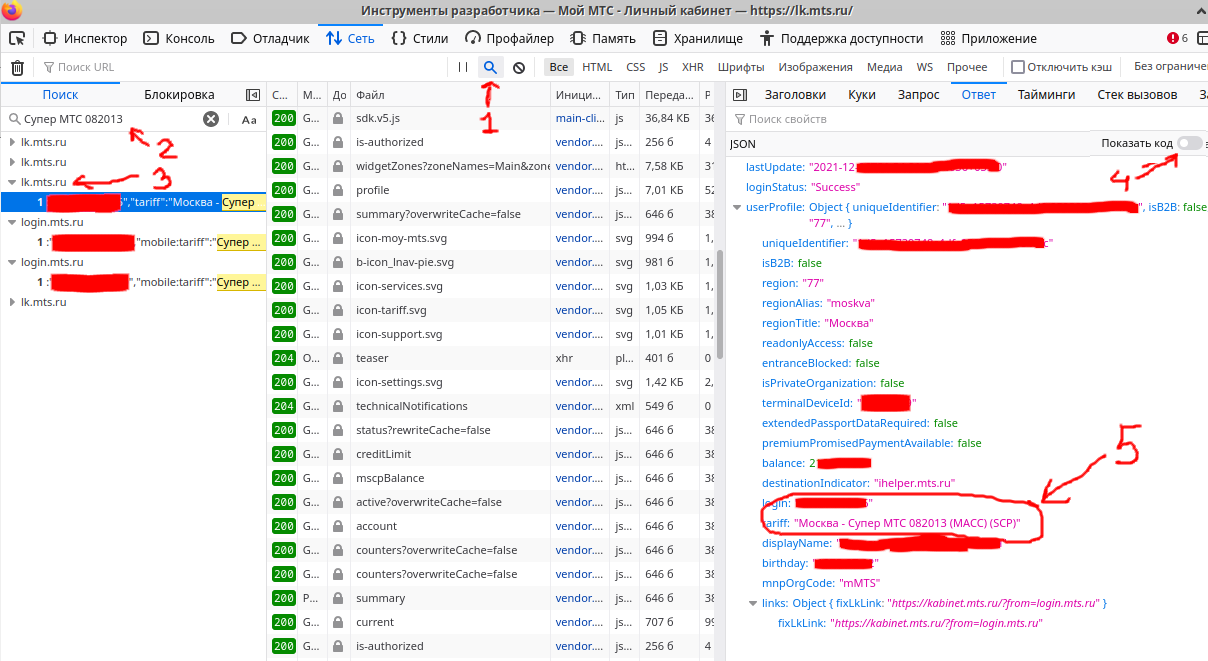Switch to the Блокировка sidebar tab

[x=179, y=95]
